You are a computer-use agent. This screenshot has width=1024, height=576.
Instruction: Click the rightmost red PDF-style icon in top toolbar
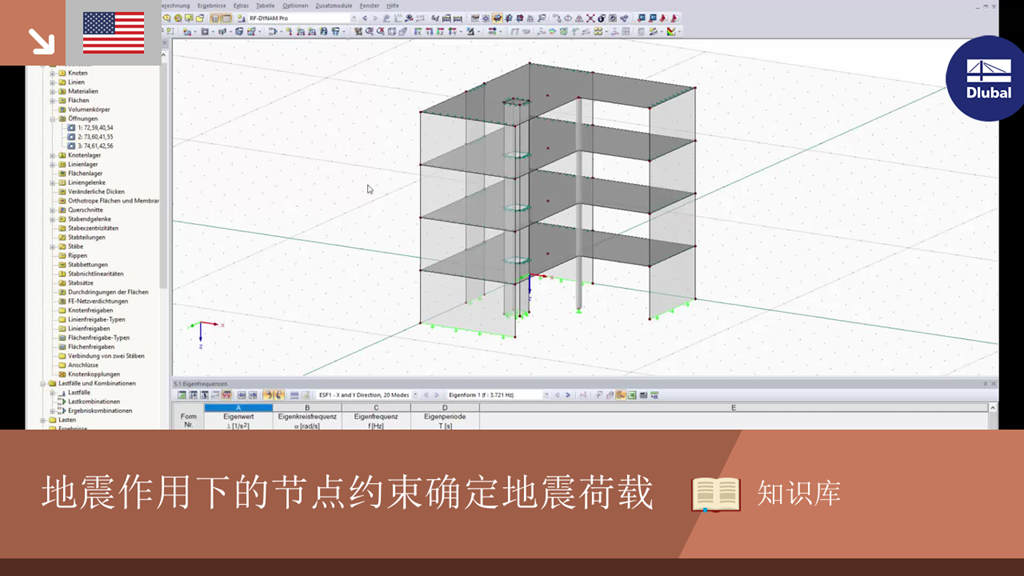675,18
